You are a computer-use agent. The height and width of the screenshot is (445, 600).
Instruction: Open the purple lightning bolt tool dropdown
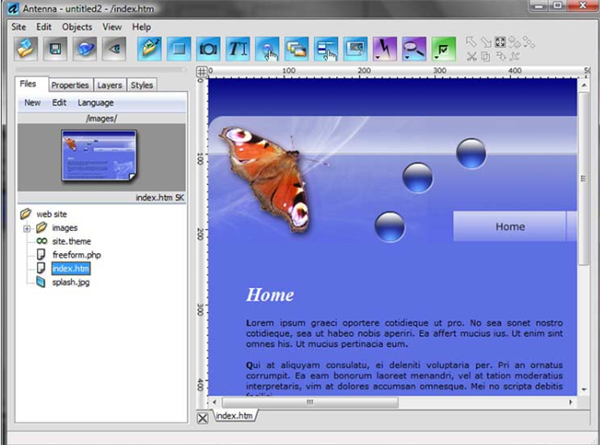coord(385,49)
